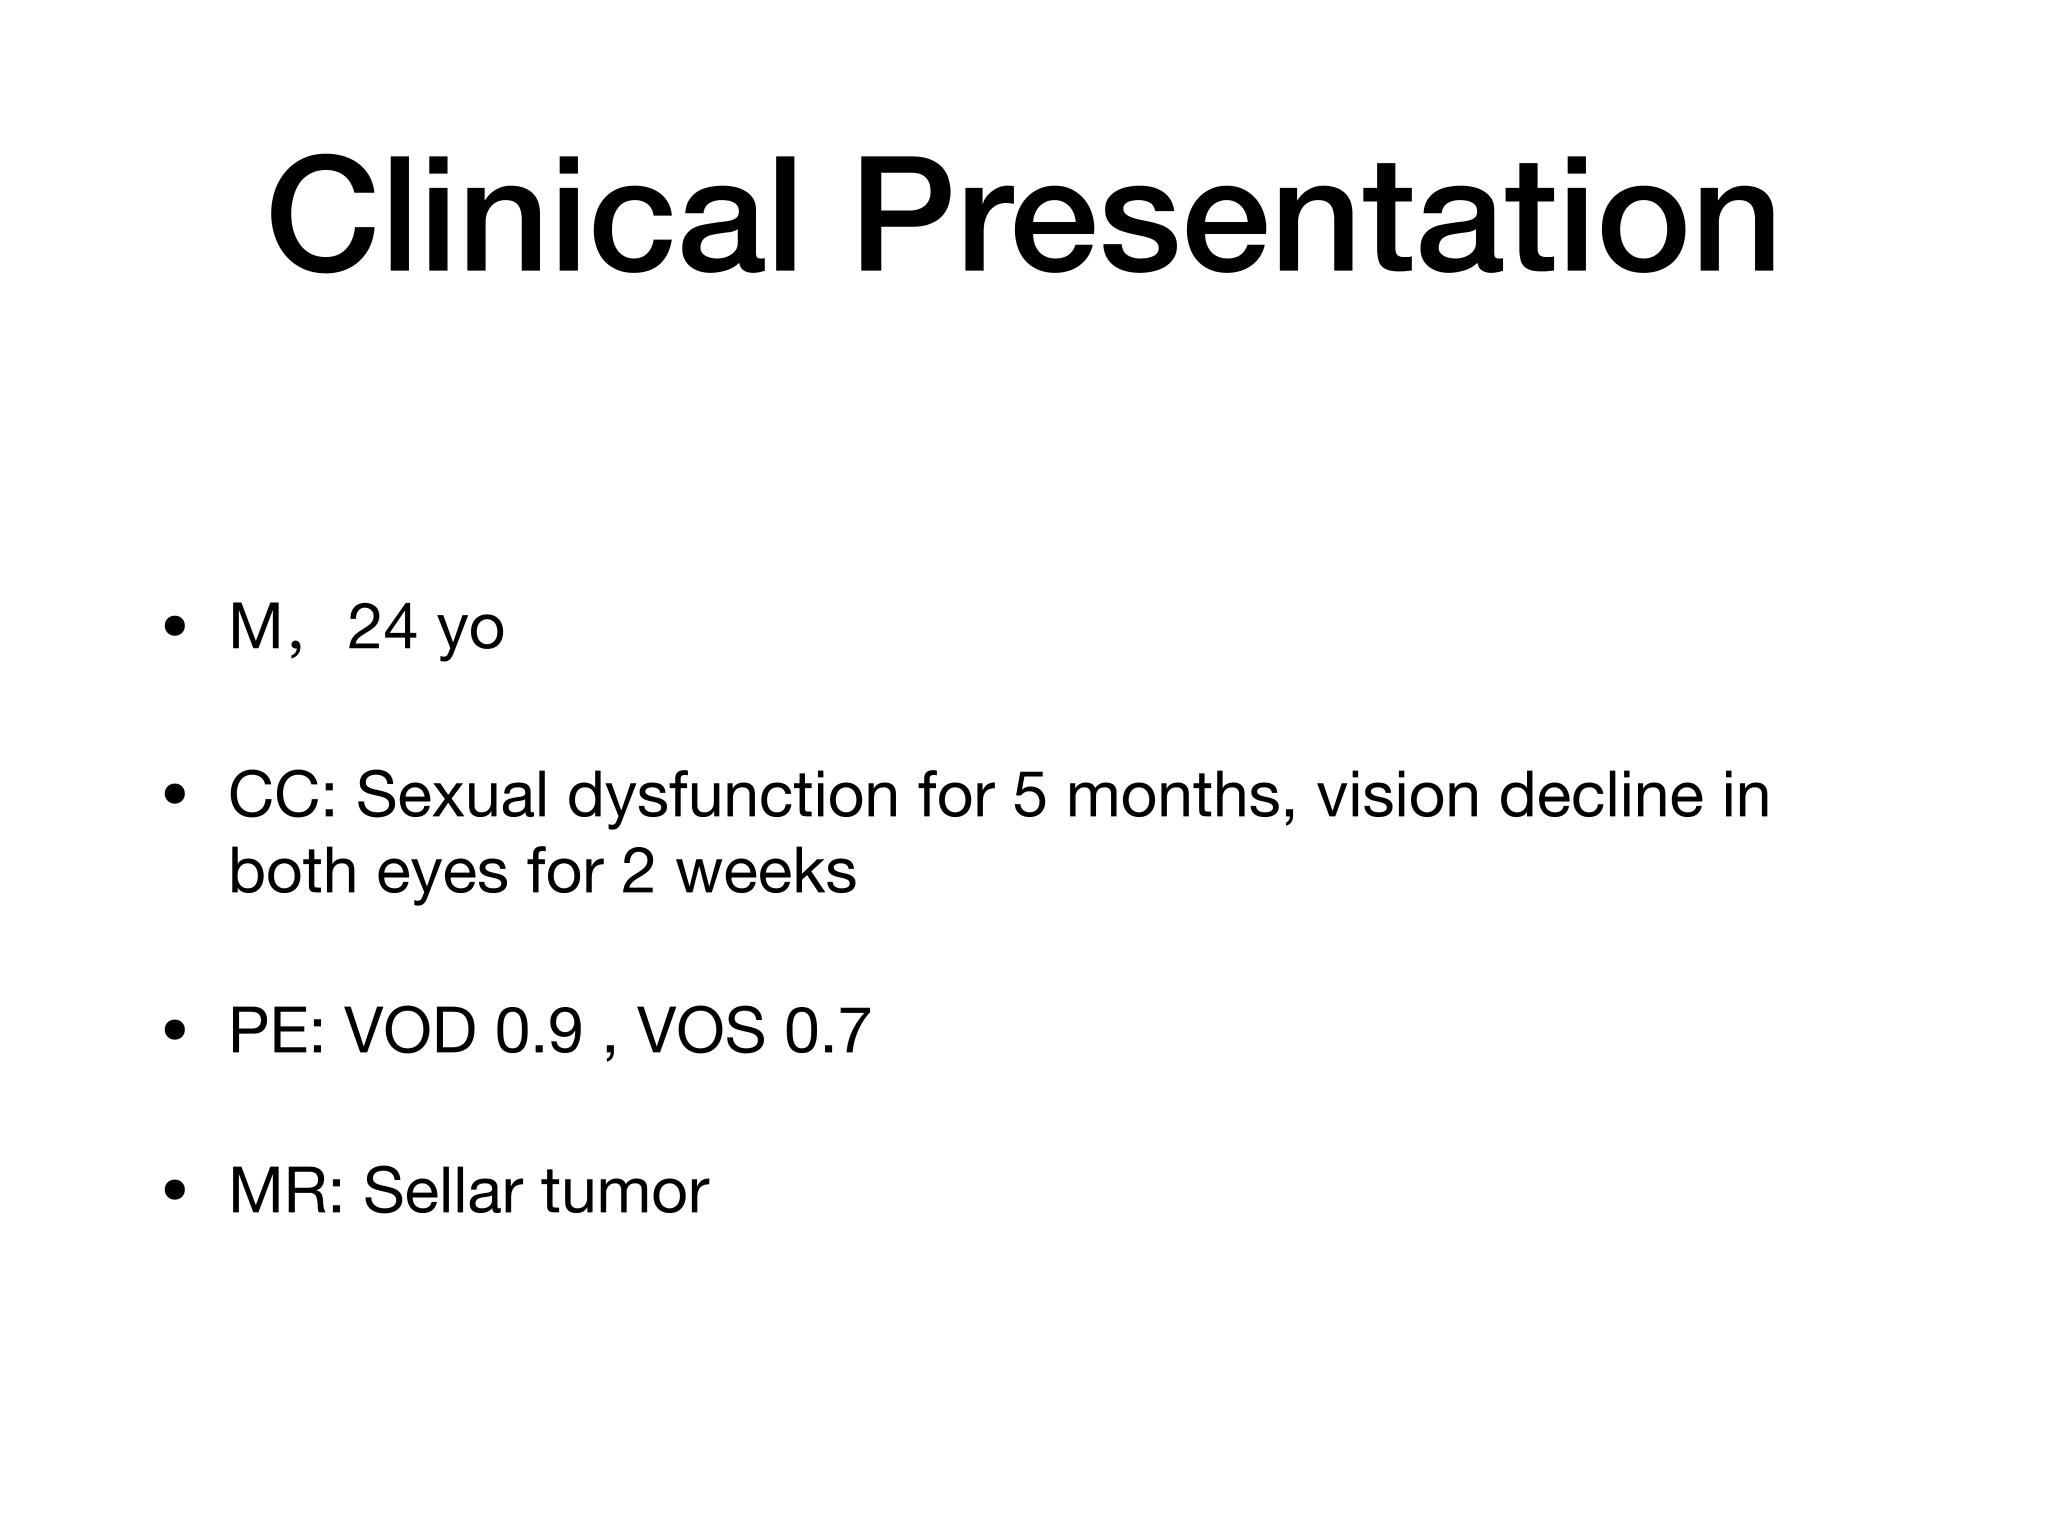This screenshot has height=1536, width=2048.
Task: Click the bullet dot before "PE:"
Action: coord(177,1031)
